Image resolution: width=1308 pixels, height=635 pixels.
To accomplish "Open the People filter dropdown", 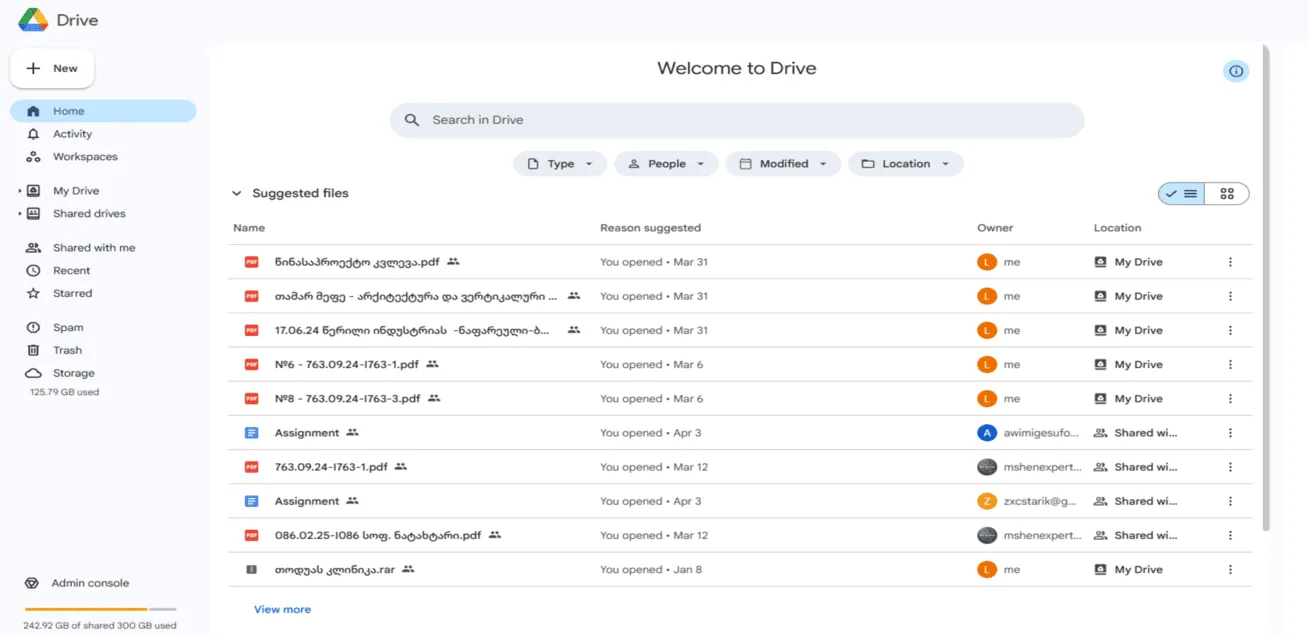I will (x=666, y=164).
